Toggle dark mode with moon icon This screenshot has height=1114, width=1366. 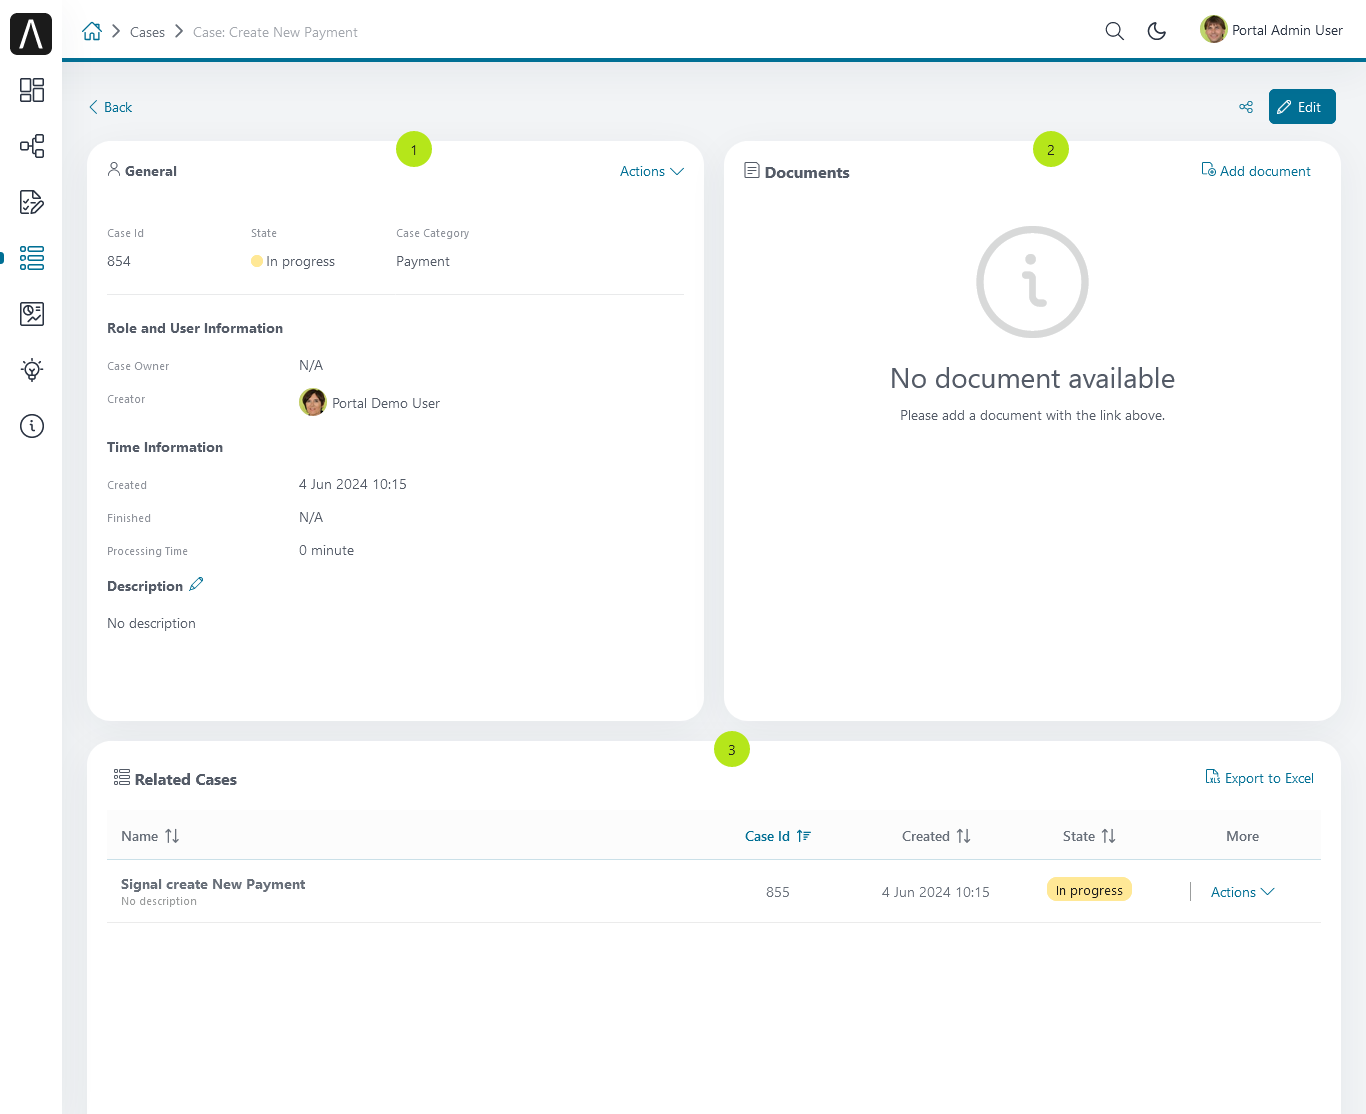1157,31
